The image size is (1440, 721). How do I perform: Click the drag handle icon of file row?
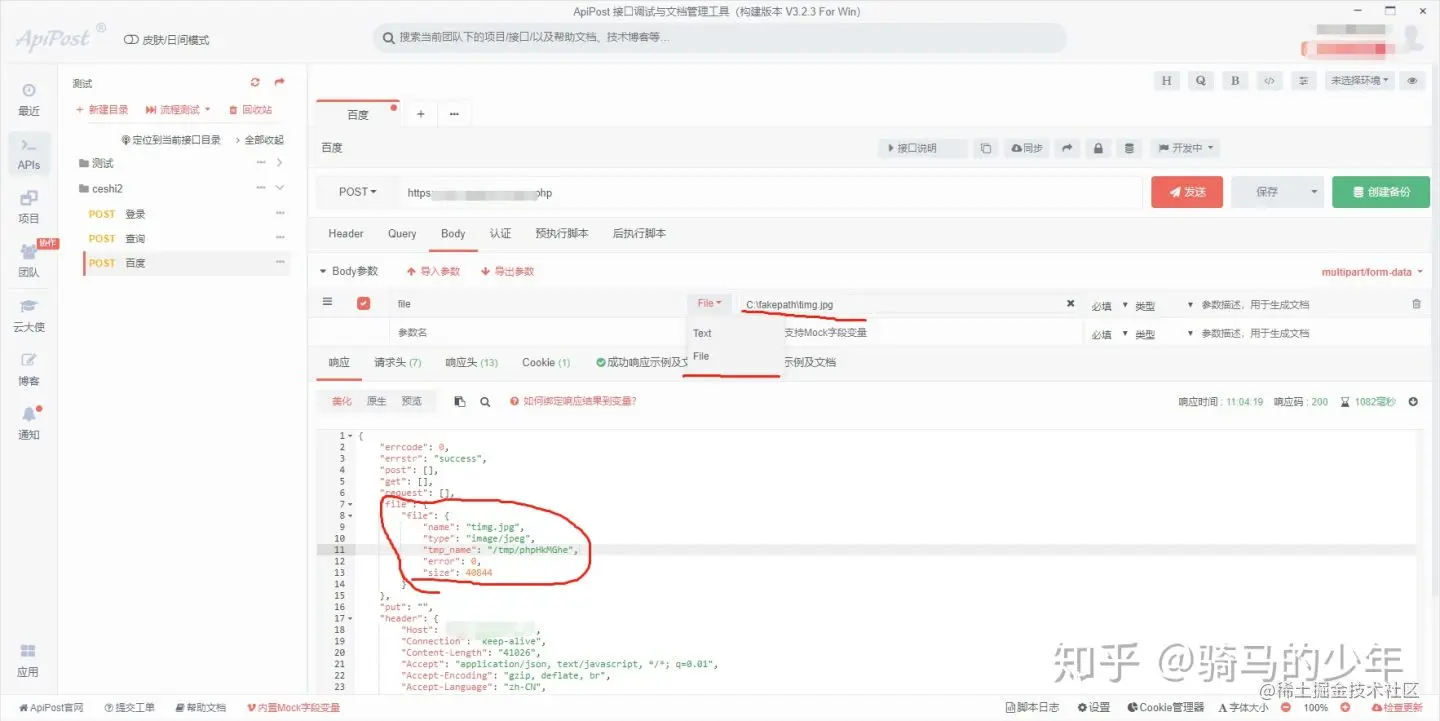[327, 302]
